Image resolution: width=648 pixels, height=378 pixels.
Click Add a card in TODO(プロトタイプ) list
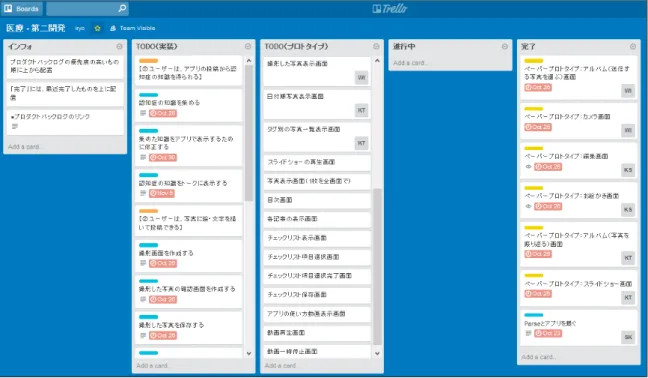(283, 366)
